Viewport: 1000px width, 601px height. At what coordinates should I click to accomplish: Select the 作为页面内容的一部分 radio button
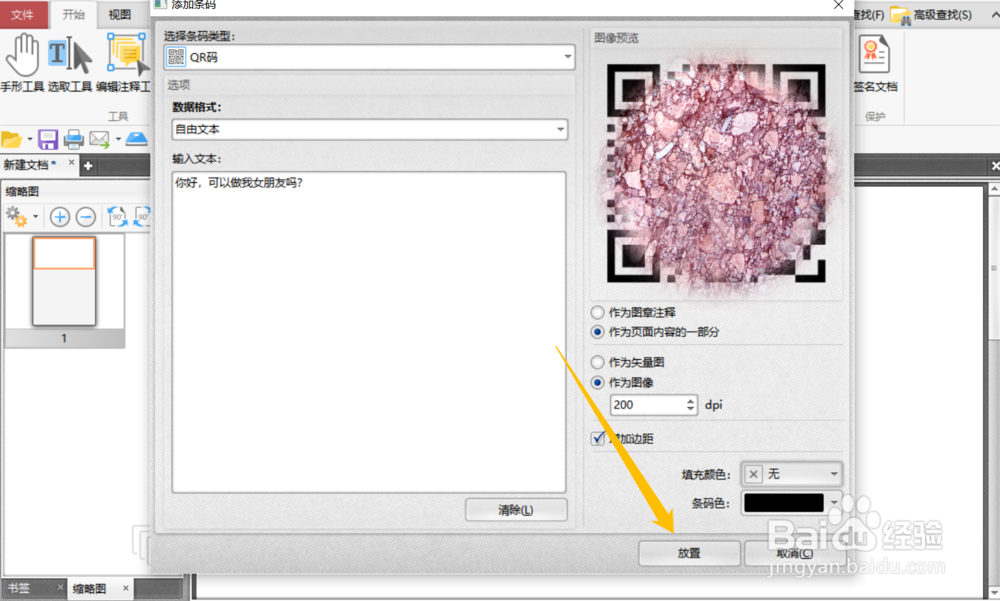point(598,332)
